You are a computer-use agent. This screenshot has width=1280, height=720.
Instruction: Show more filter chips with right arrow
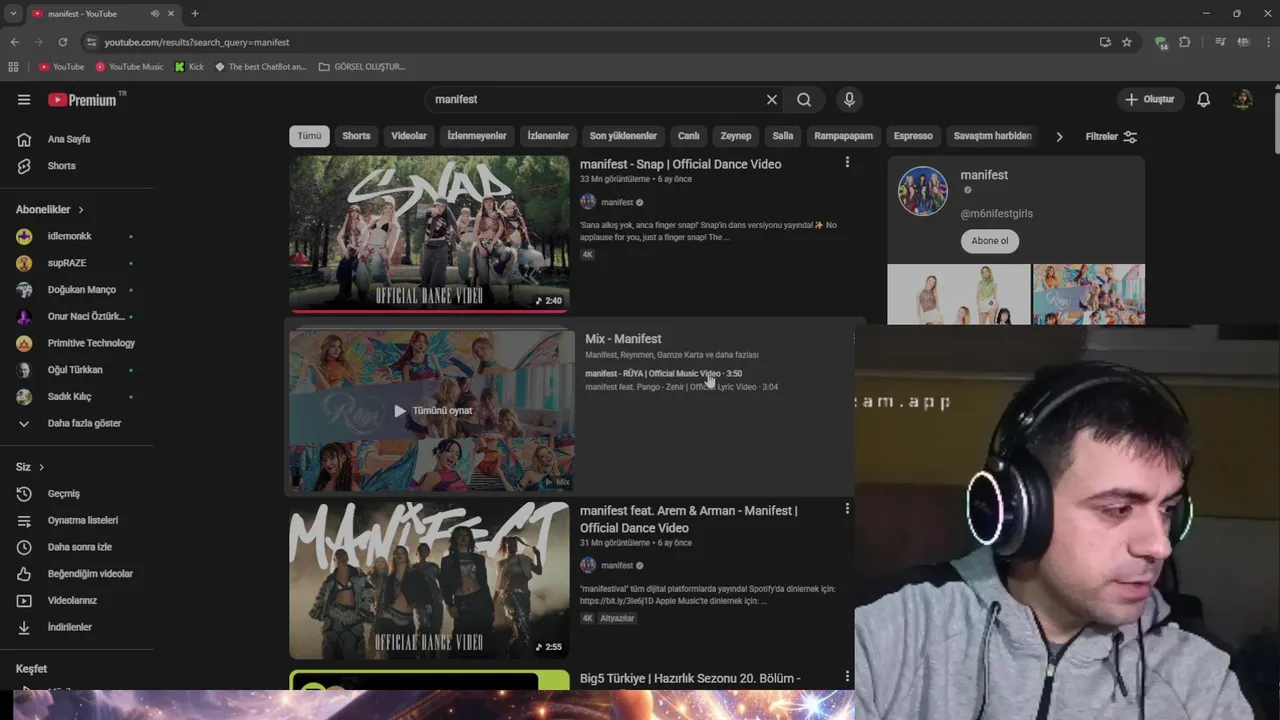point(1059,136)
